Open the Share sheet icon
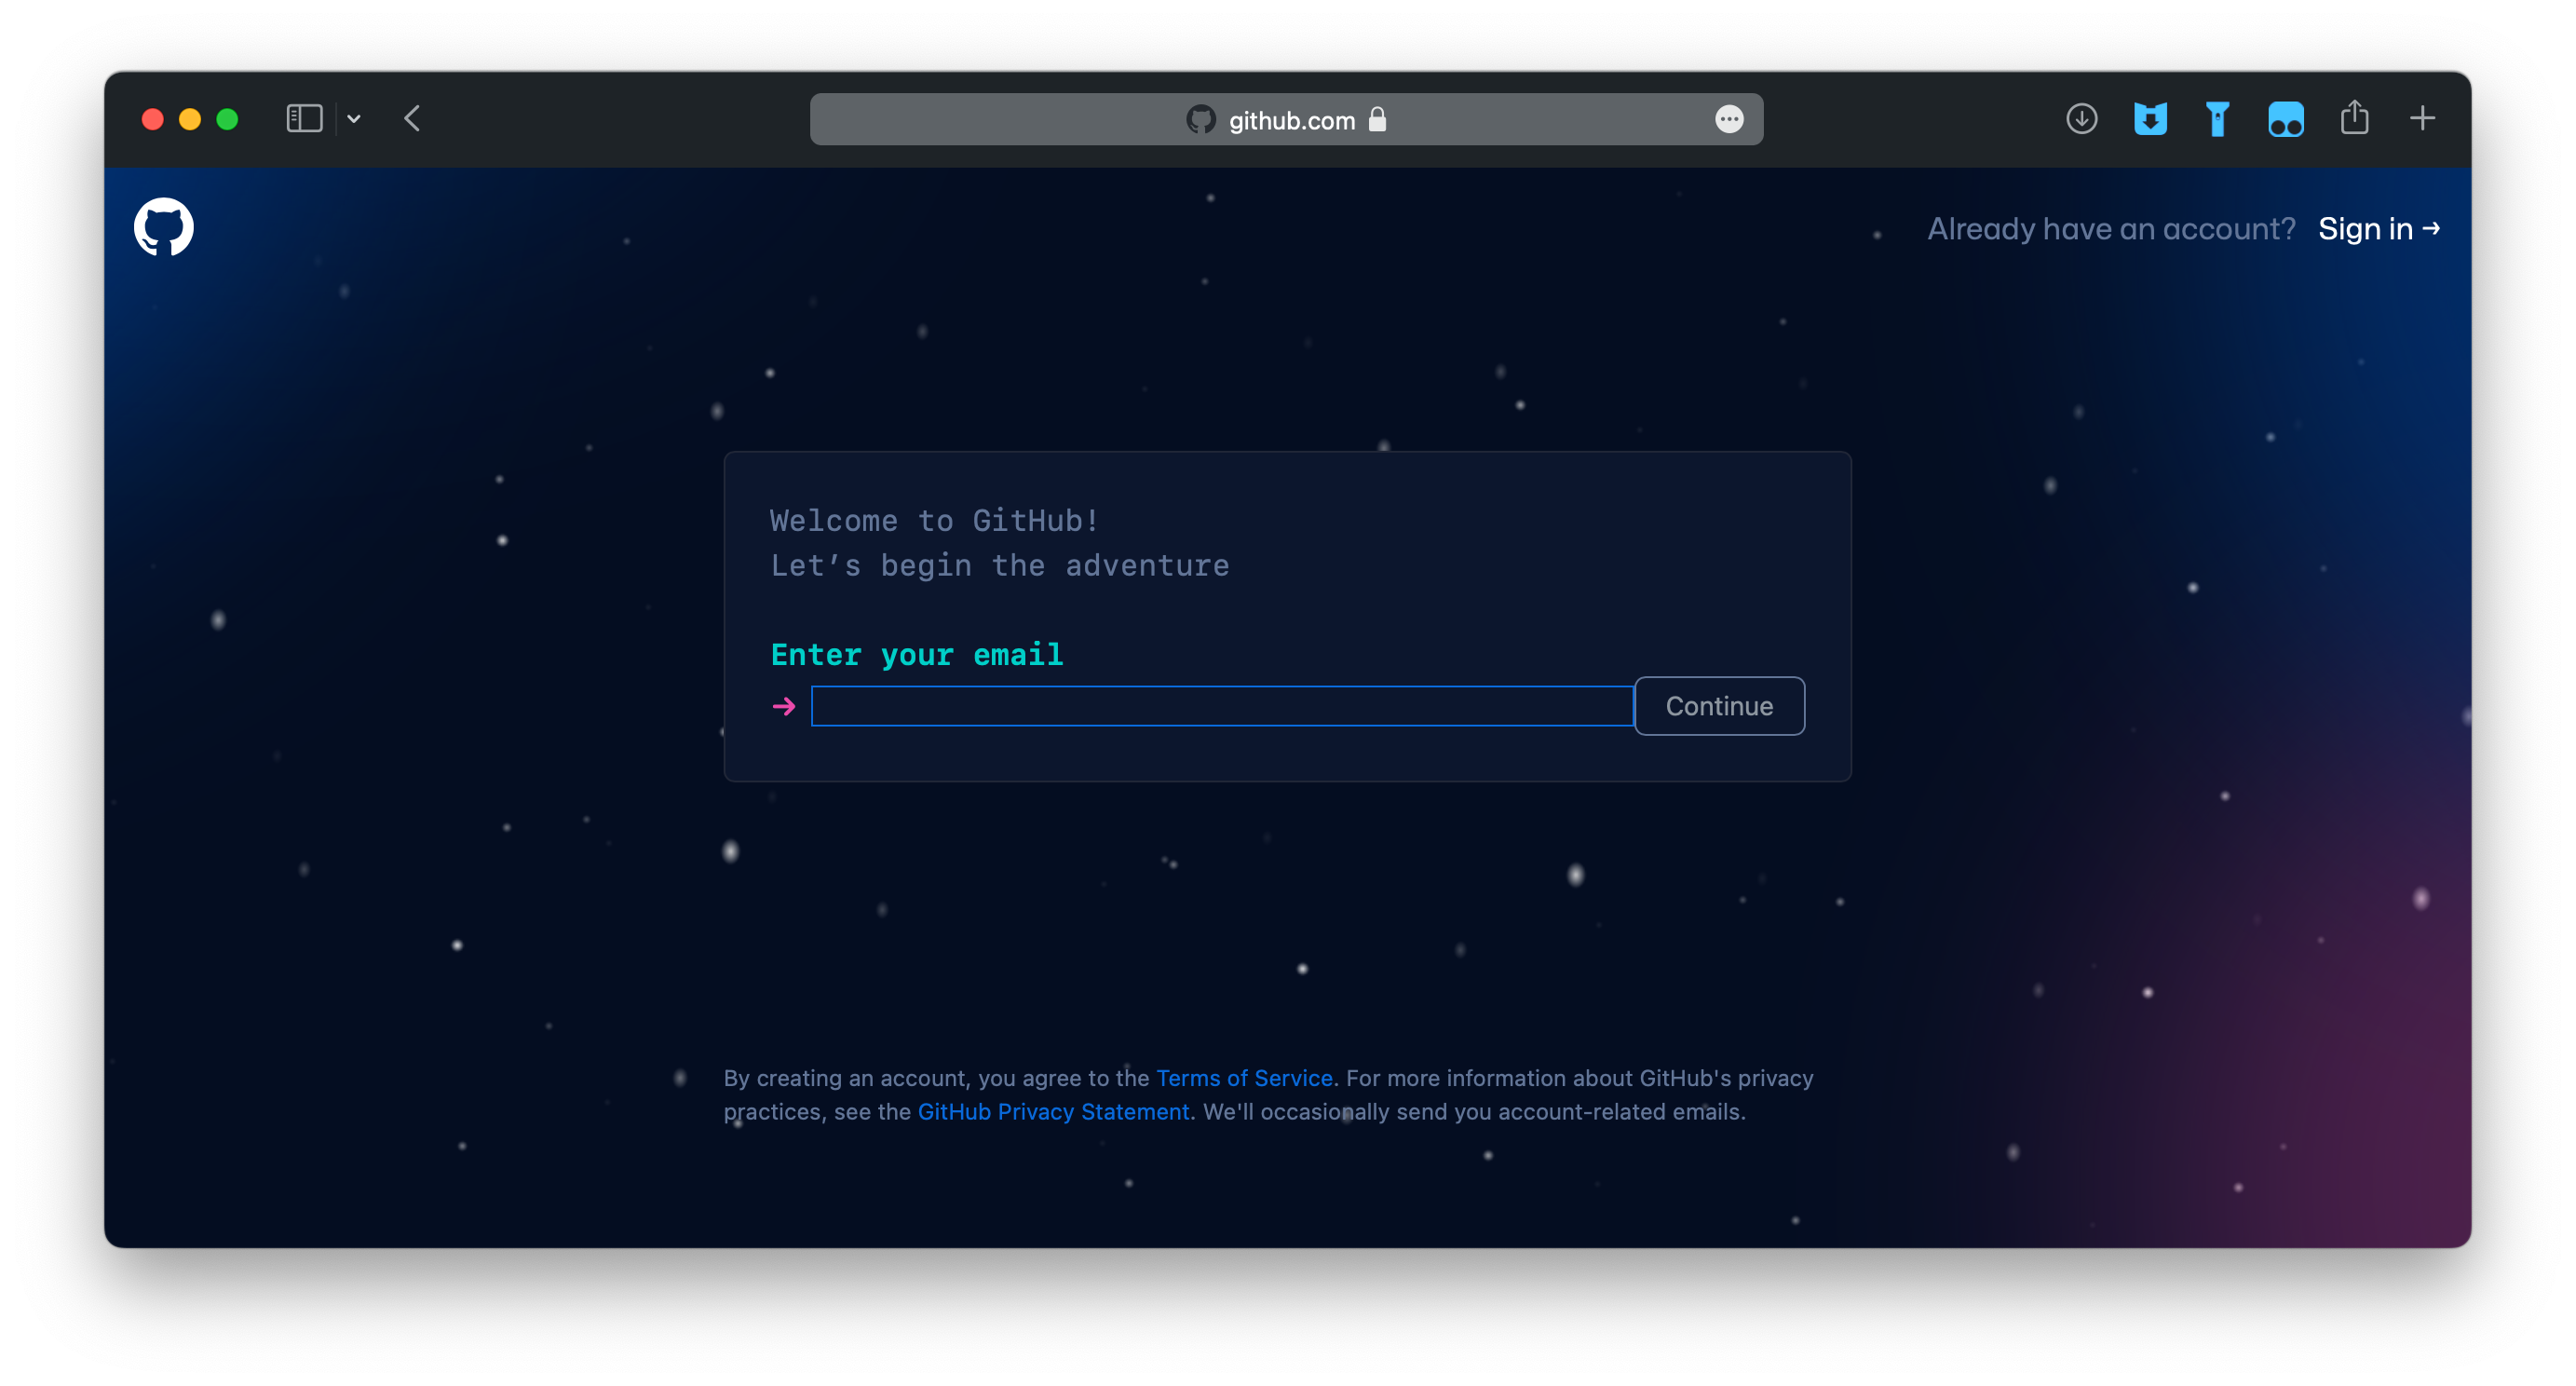This screenshot has width=2576, height=1386. click(2354, 118)
